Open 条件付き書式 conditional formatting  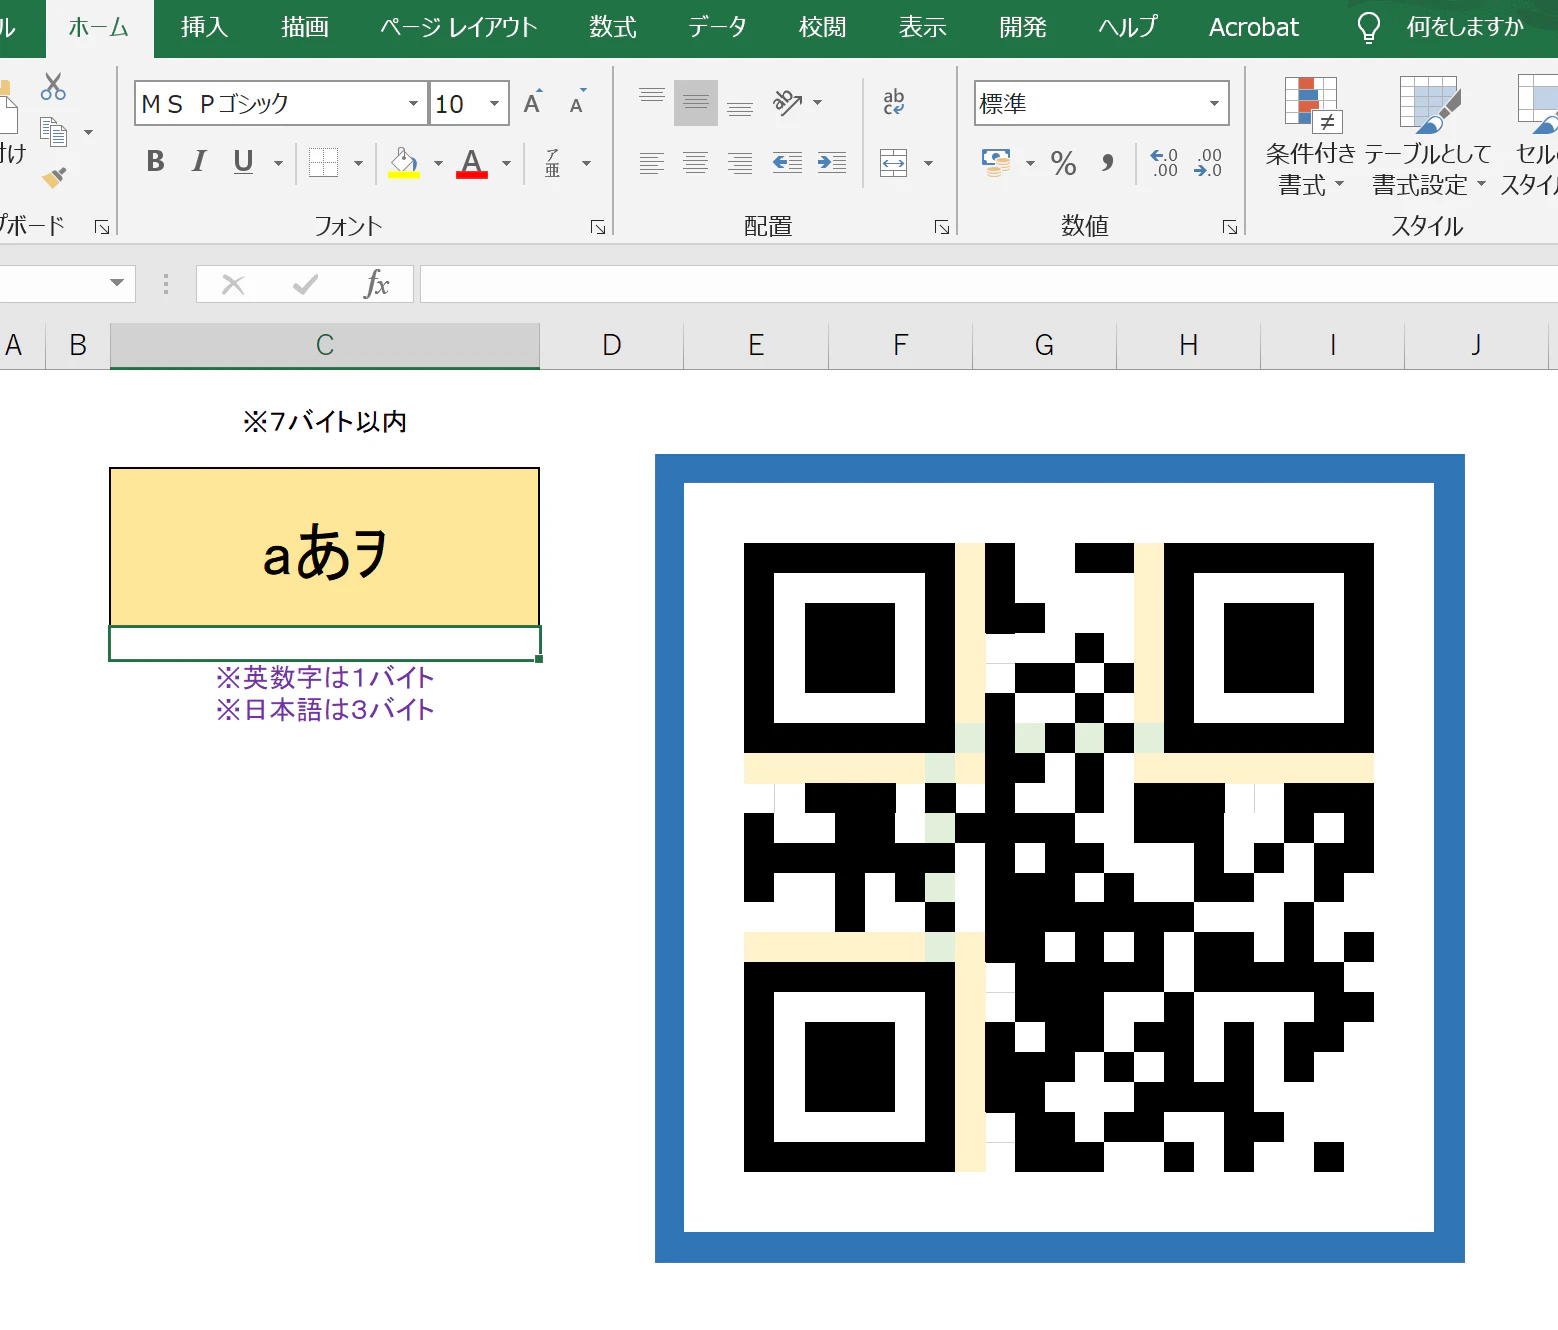tap(1311, 137)
